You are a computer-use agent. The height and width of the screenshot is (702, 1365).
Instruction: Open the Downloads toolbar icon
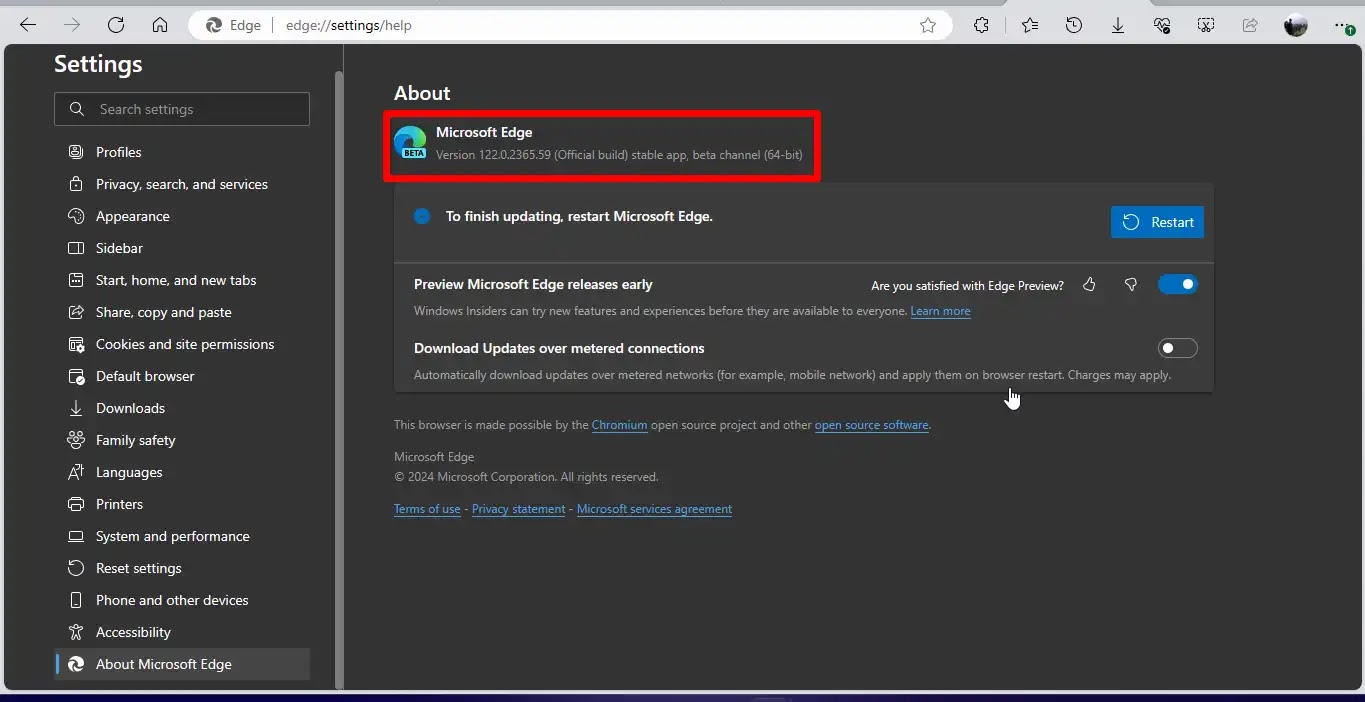(x=1118, y=25)
